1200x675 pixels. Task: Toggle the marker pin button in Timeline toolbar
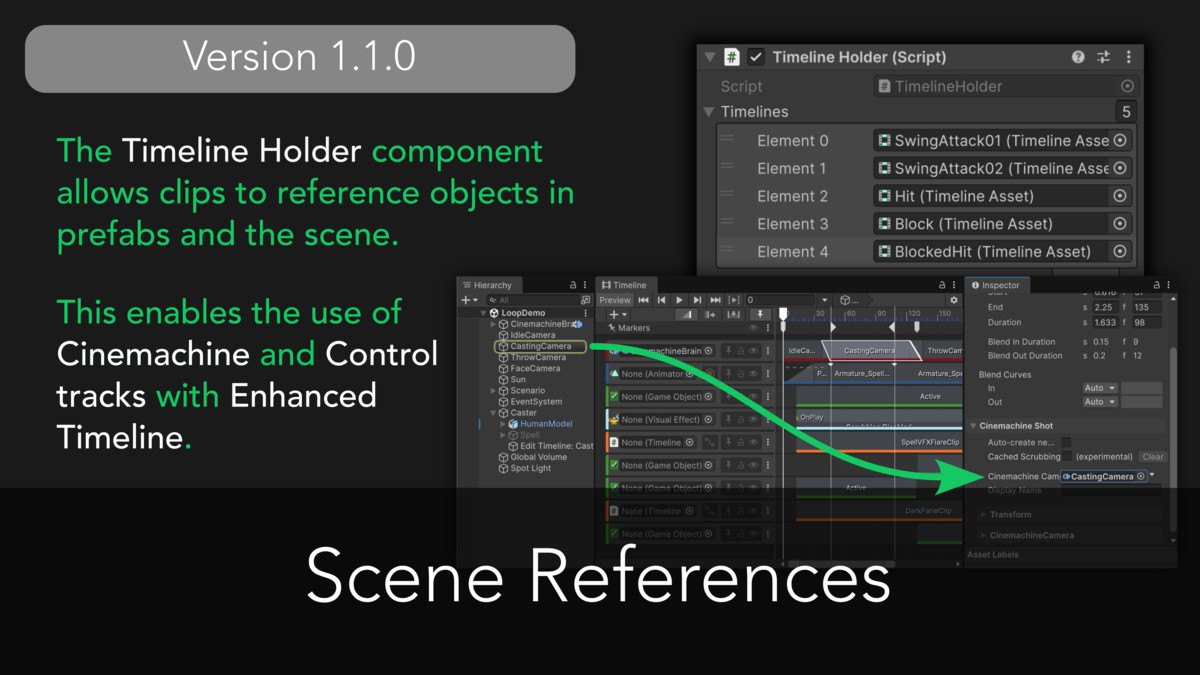tap(760, 314)
